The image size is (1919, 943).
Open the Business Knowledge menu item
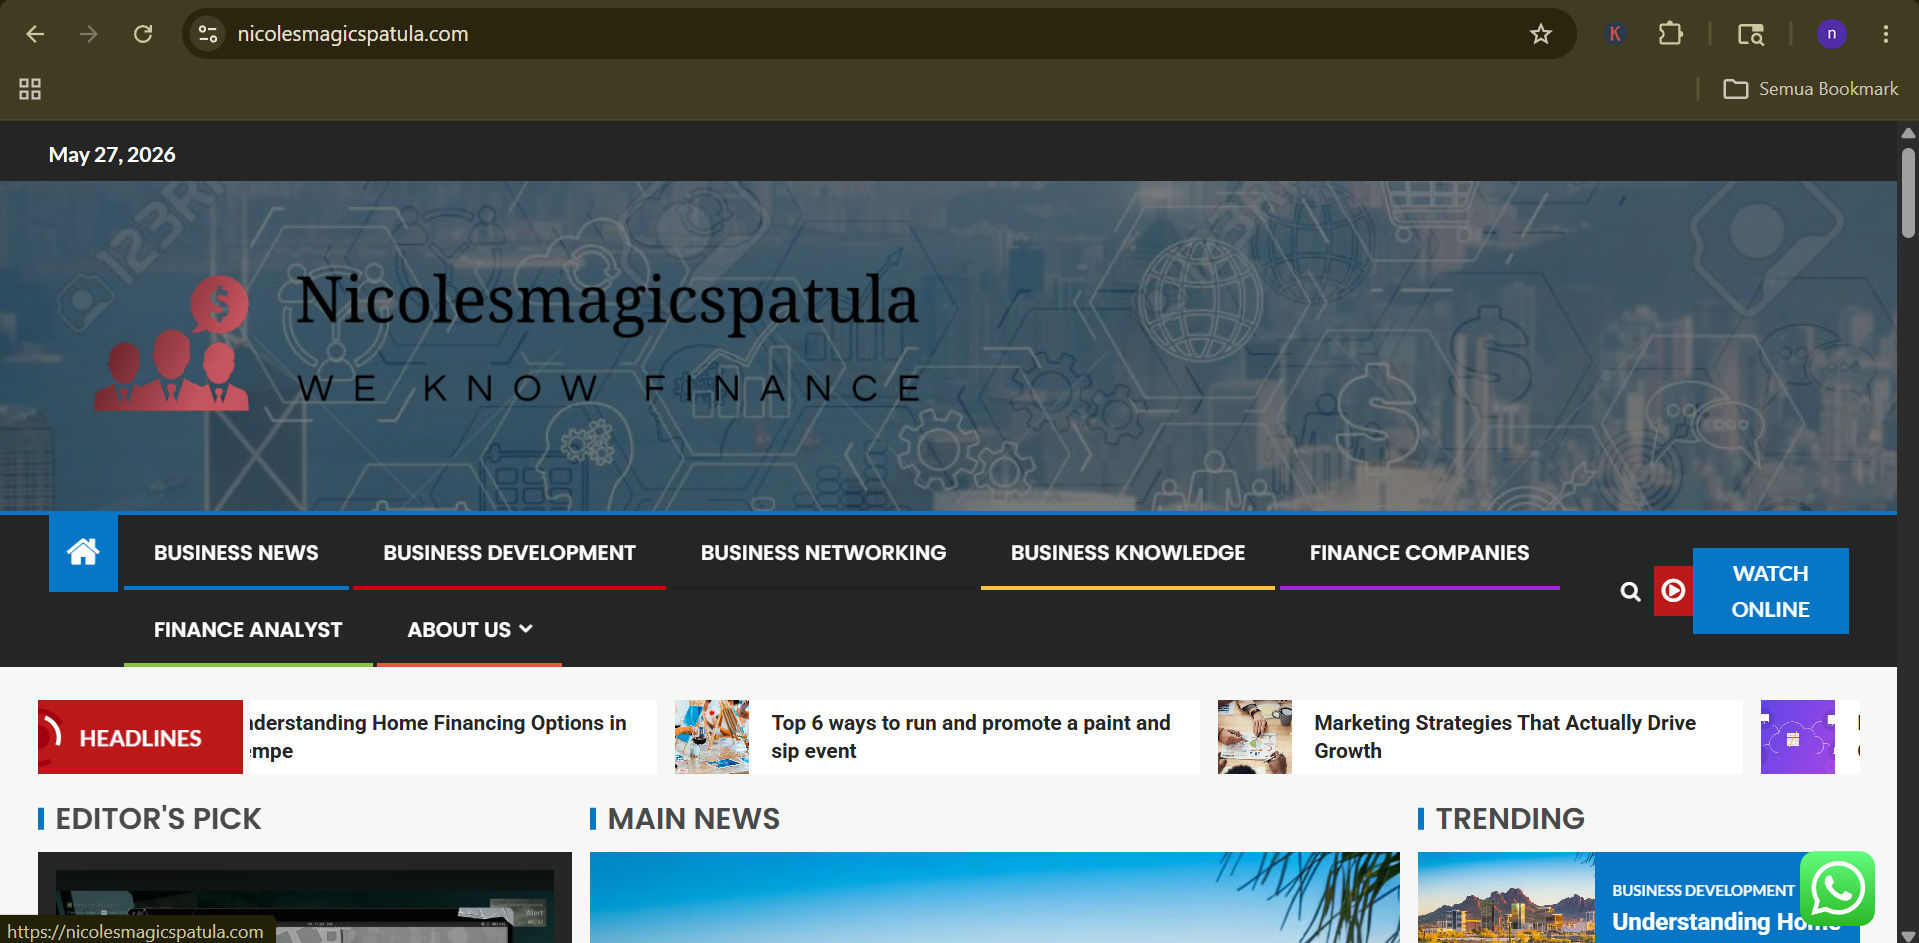pyautogui.click(x=1127, y=553)
